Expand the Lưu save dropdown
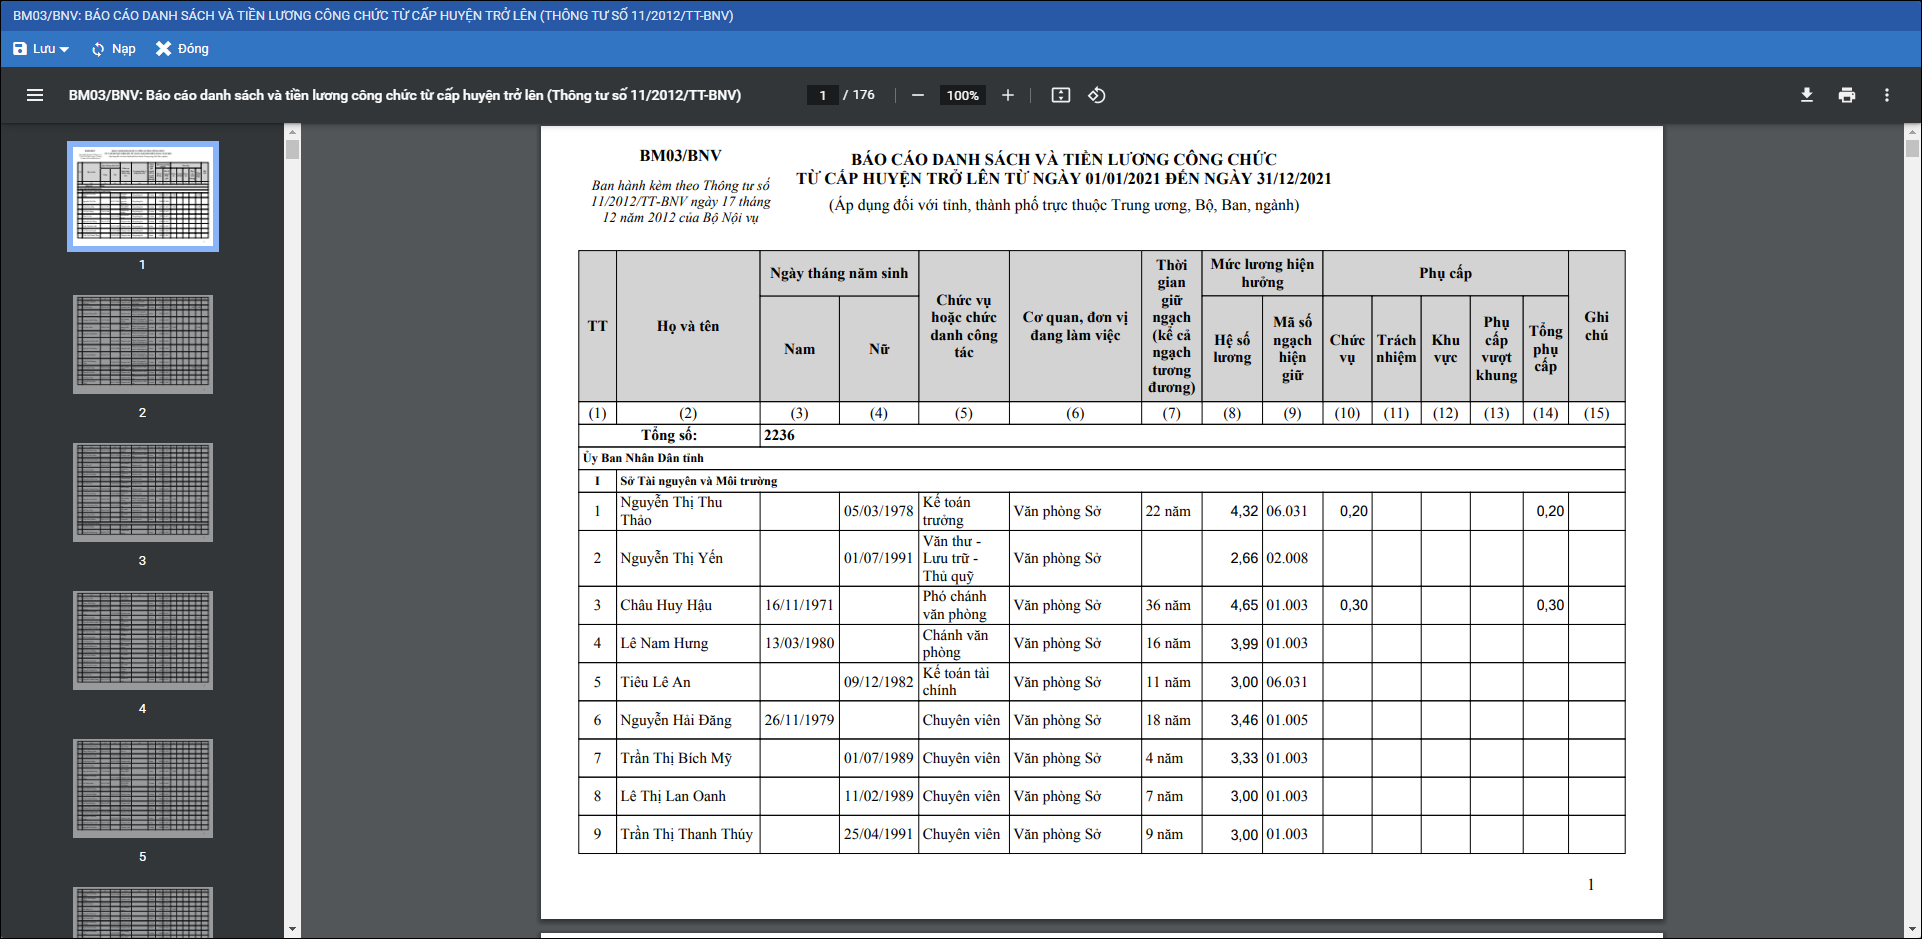Viewport: 1922px width, 939px height. point(41,49)
